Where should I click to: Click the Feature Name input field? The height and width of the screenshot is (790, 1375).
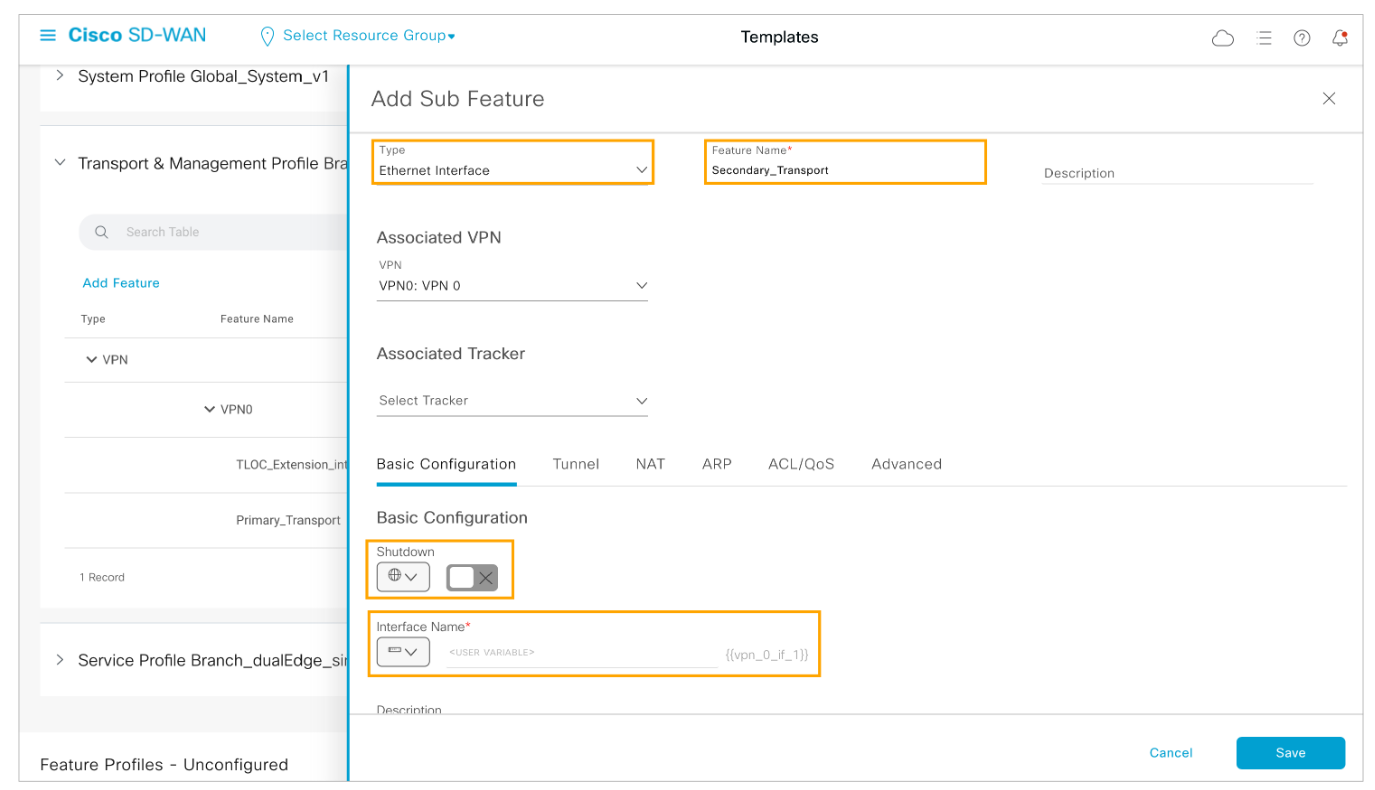[844, 171]
